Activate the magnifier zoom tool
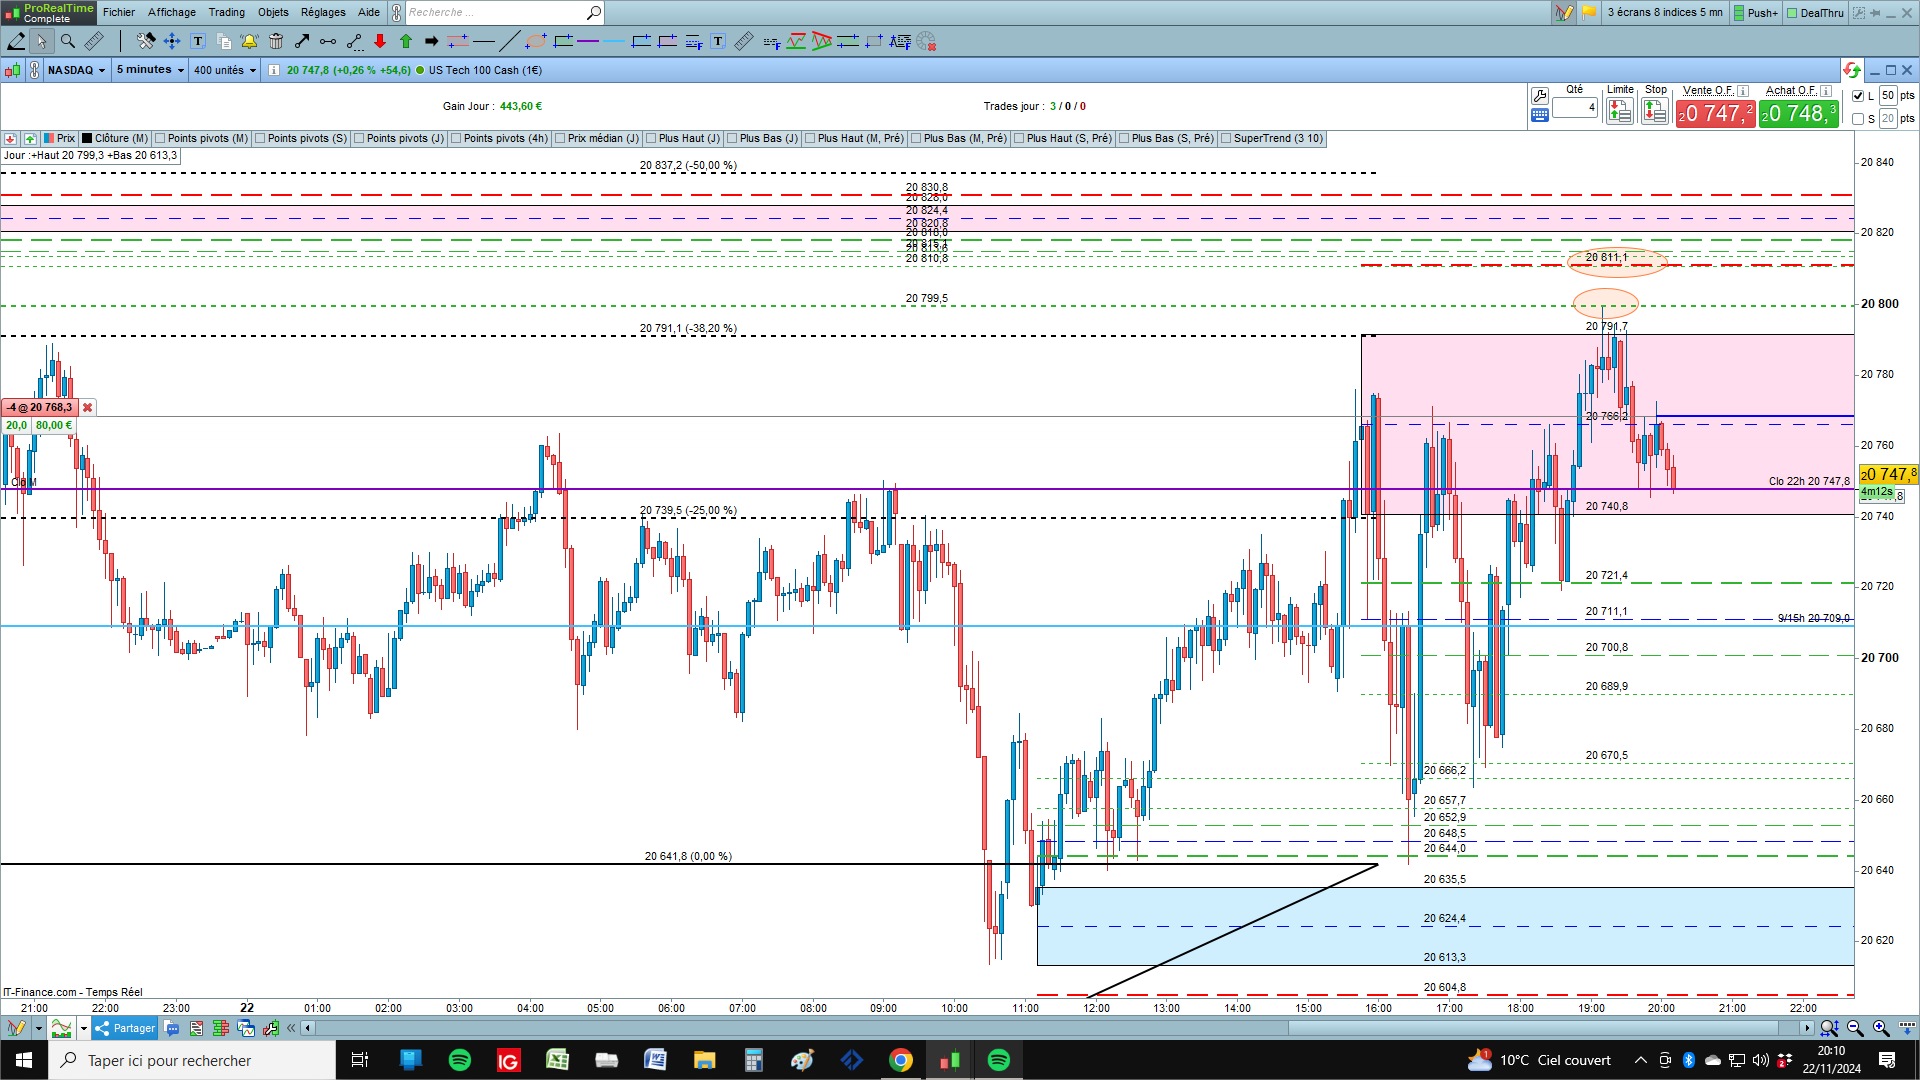Image resolution: width=1920 pixels, height=1080 pixels. (67, 41)
